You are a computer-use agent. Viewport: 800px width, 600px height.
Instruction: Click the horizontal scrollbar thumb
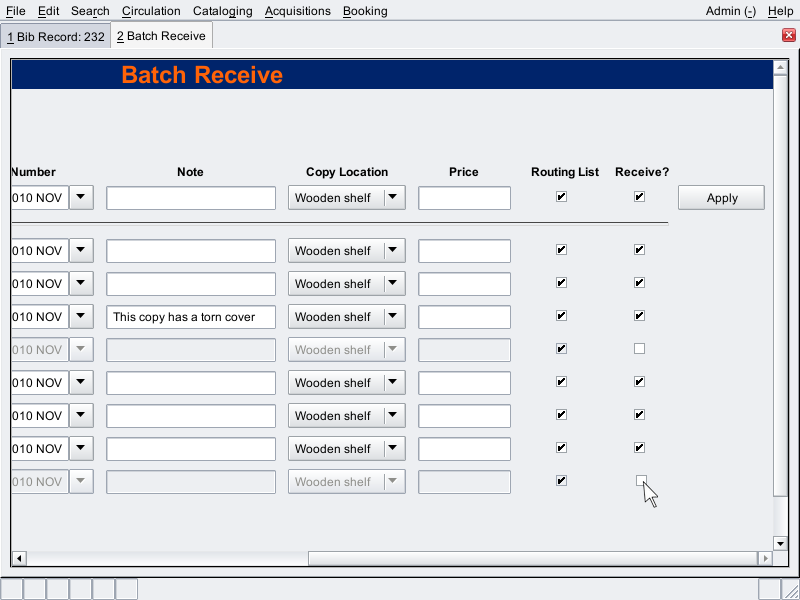530,558
